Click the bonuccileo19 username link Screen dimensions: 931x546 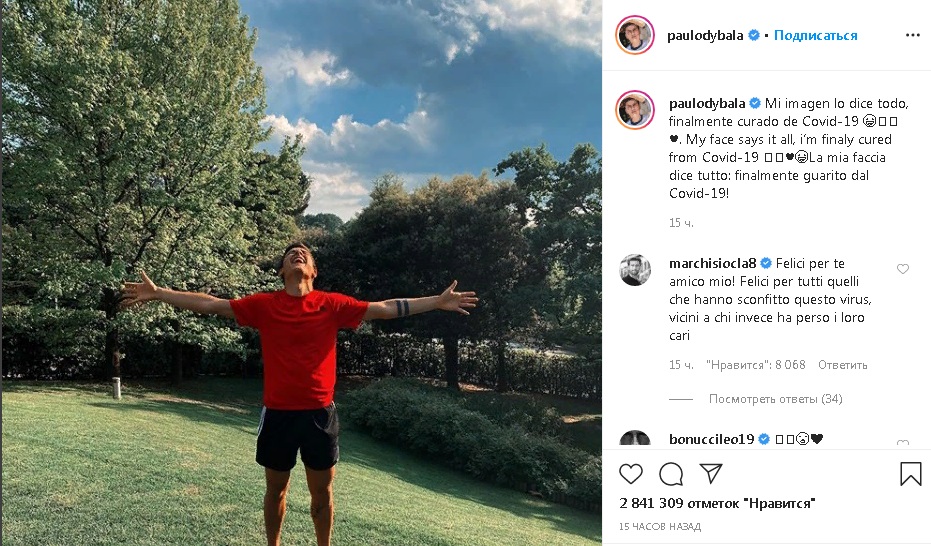coord(711,439)
